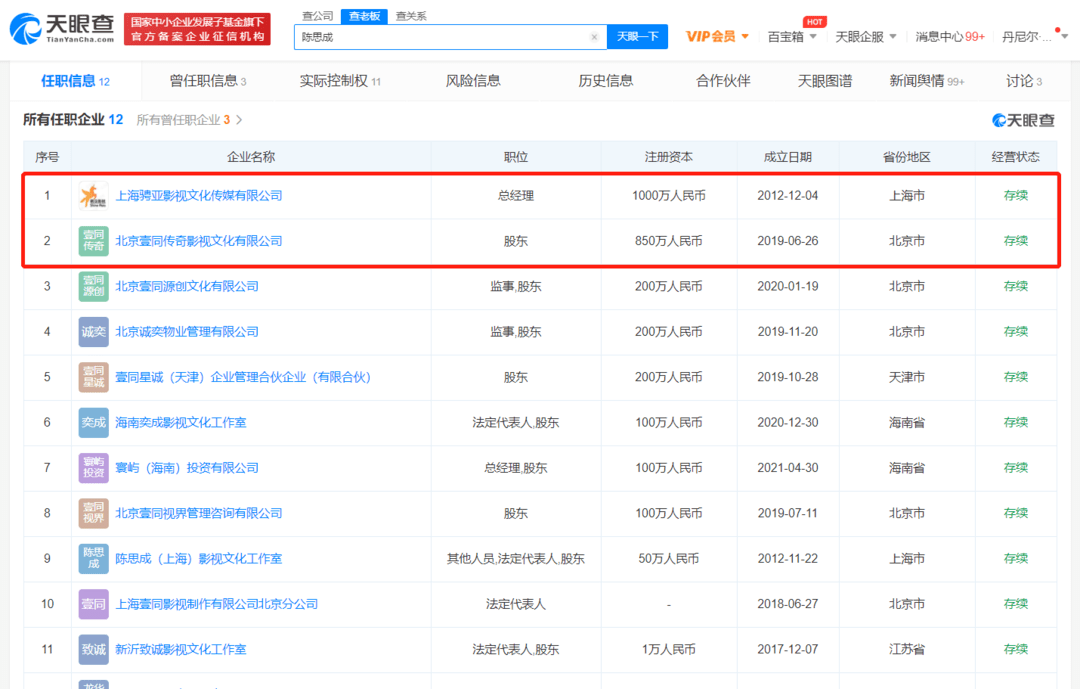Image resolution: width=1080 pixels, height=689 pixels.
Task: Switch to the 查关系 search tab
Action: pyautogui.click(x=411, y=16)
